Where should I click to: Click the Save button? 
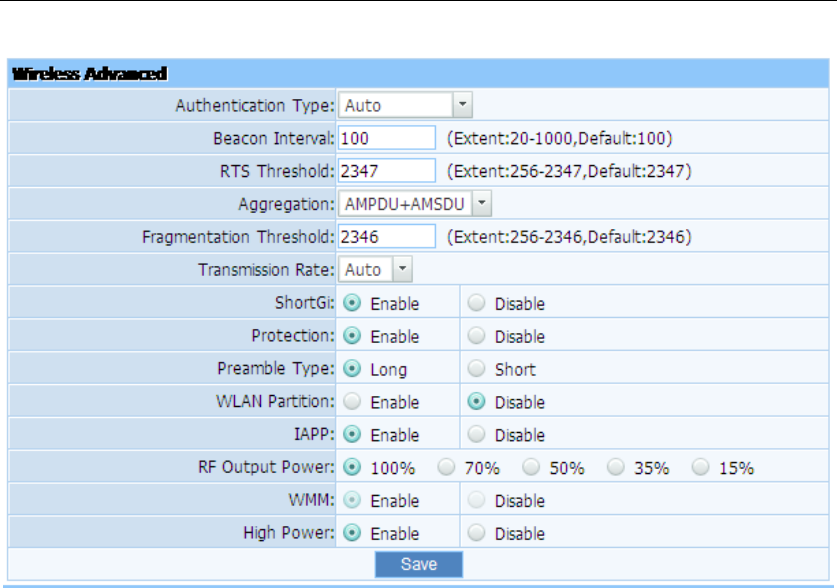(x=419, y=565)
